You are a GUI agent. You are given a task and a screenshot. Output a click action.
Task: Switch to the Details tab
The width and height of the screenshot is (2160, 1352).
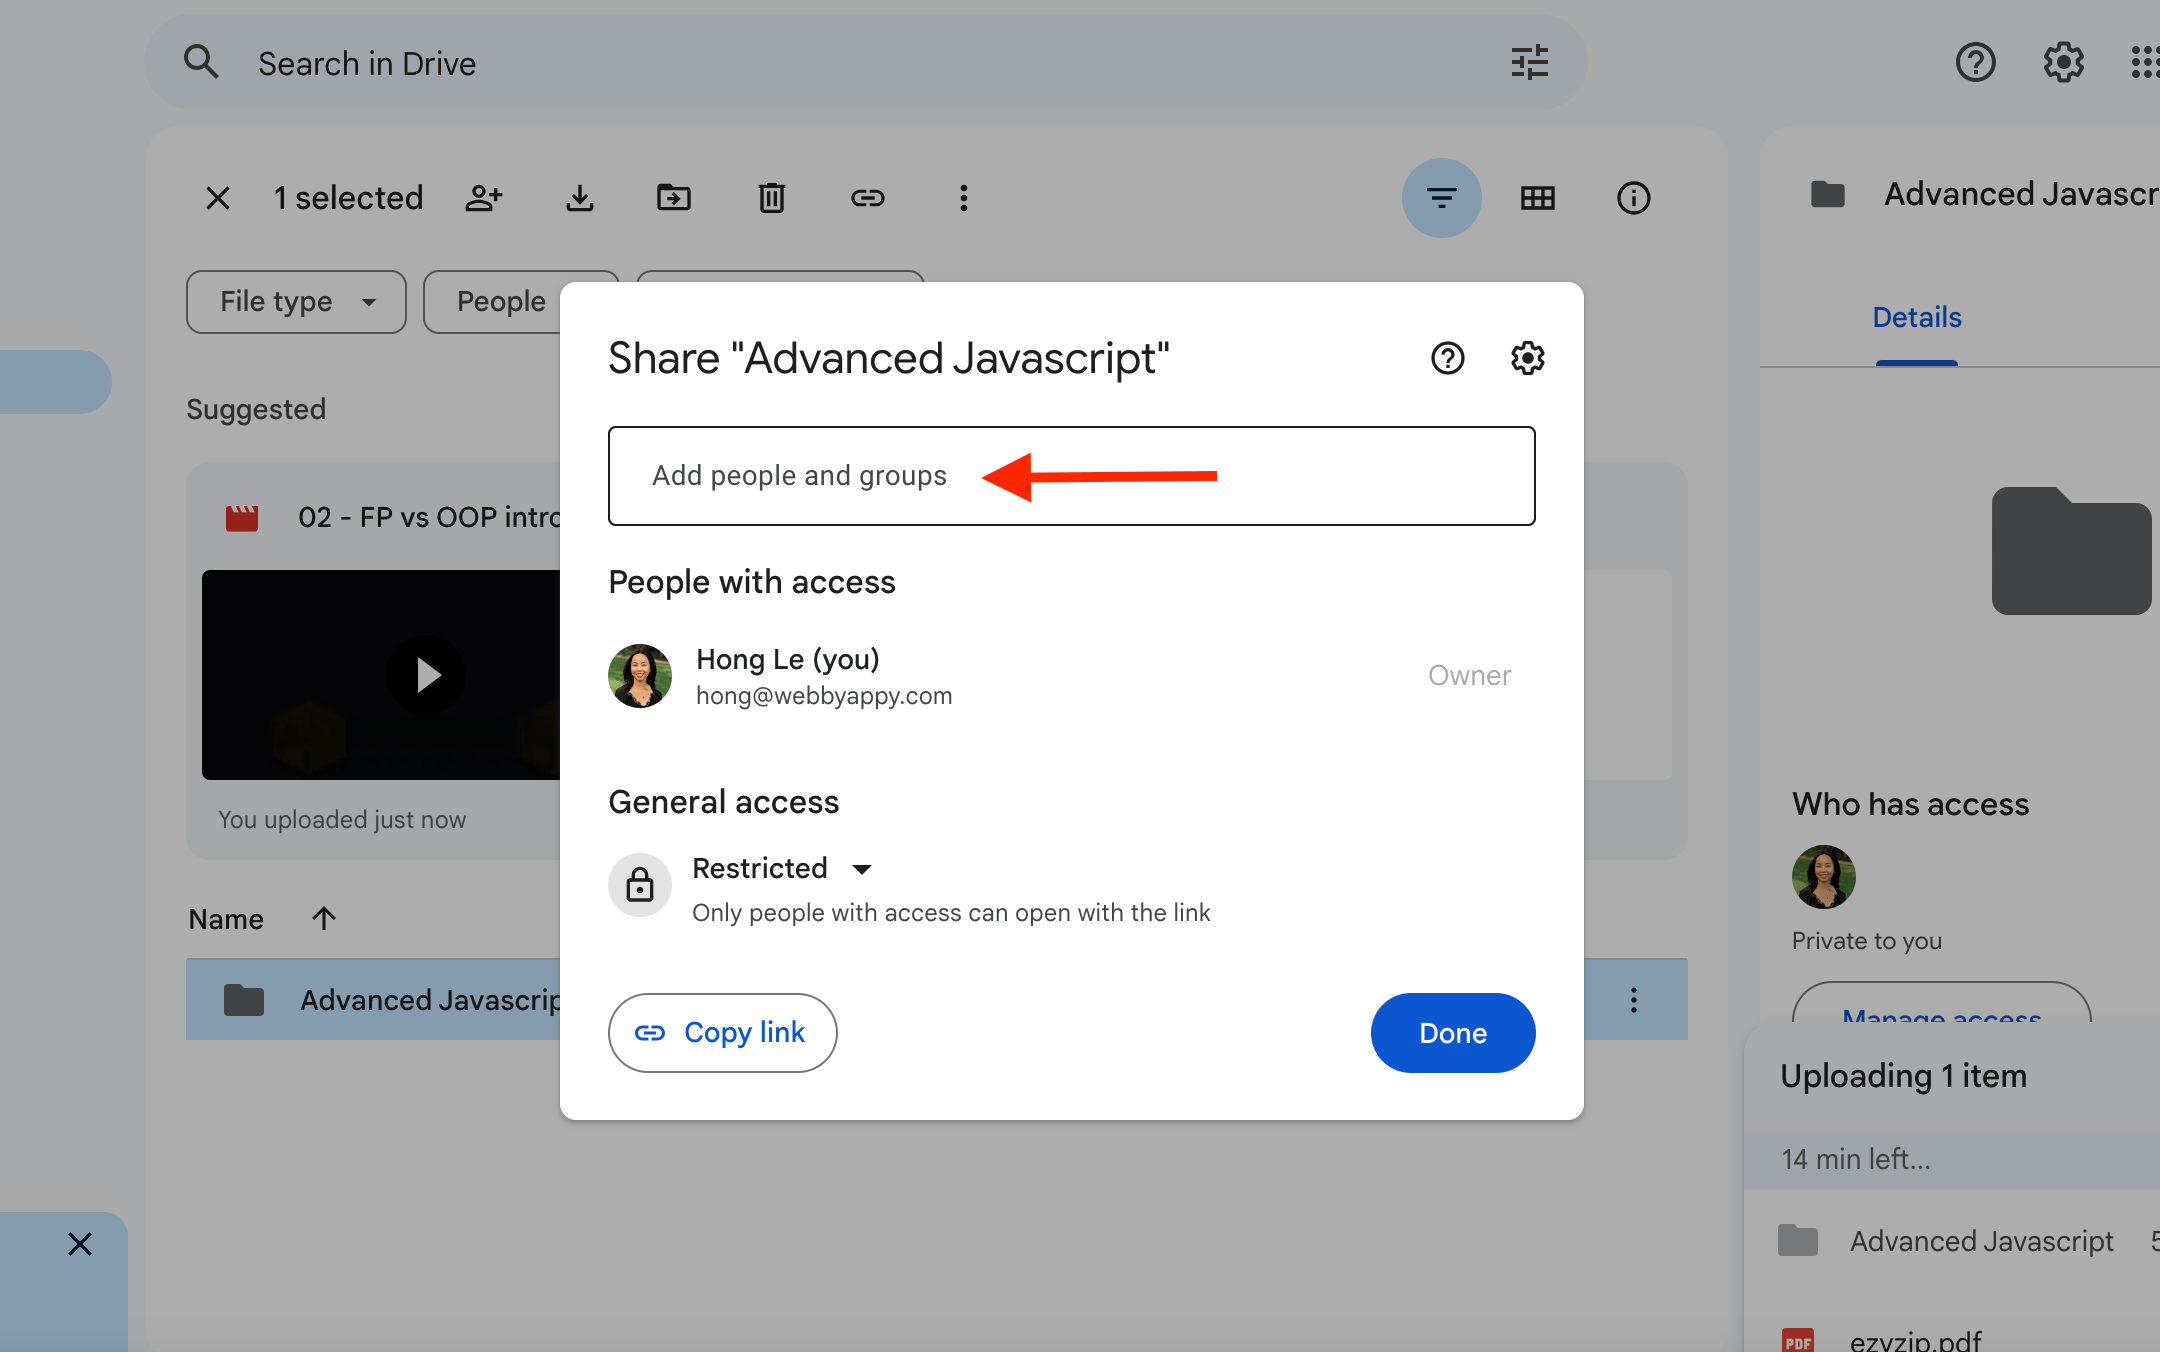[x=1915, y=317]
